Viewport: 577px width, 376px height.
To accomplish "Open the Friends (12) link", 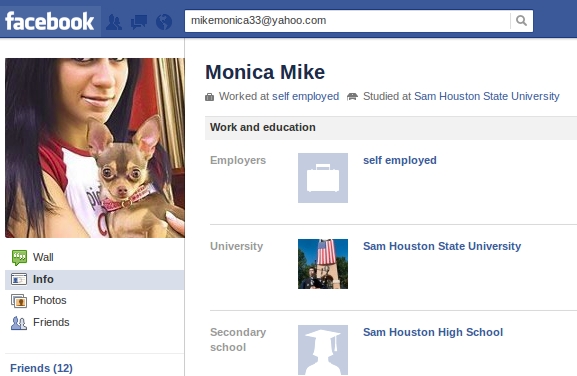I will 41,368.
